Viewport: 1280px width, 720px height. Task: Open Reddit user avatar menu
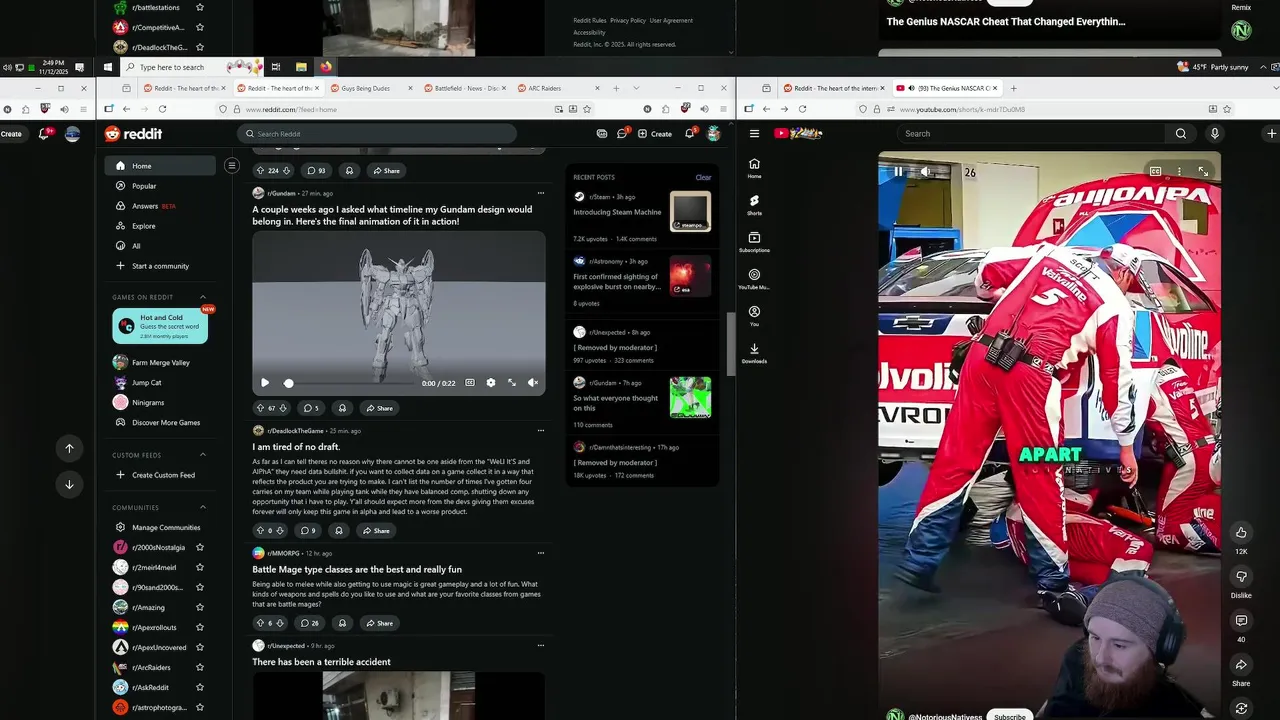click(713, 134)
